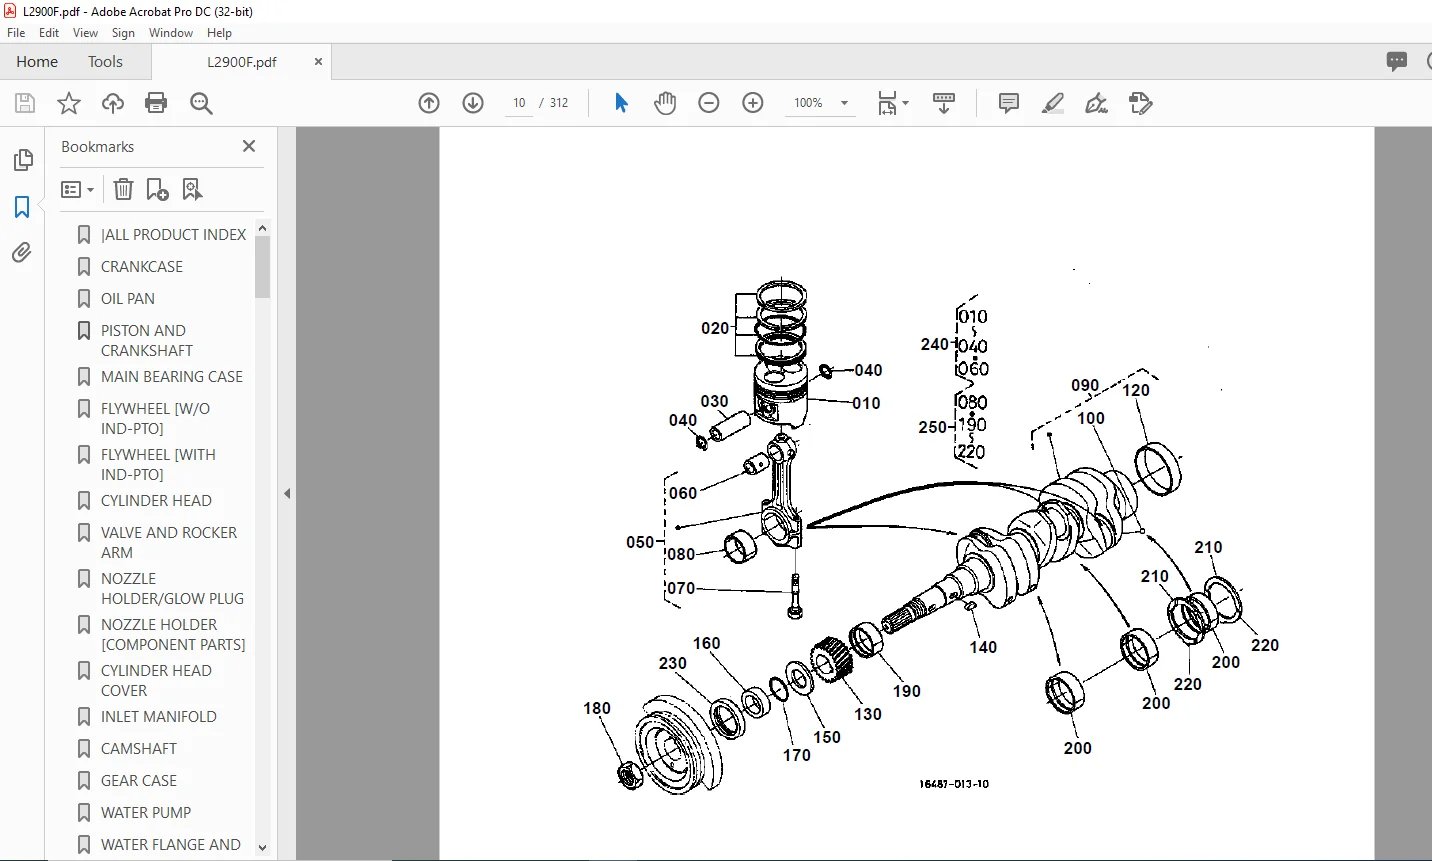Zoom out with minus button

tap(709, 103)
